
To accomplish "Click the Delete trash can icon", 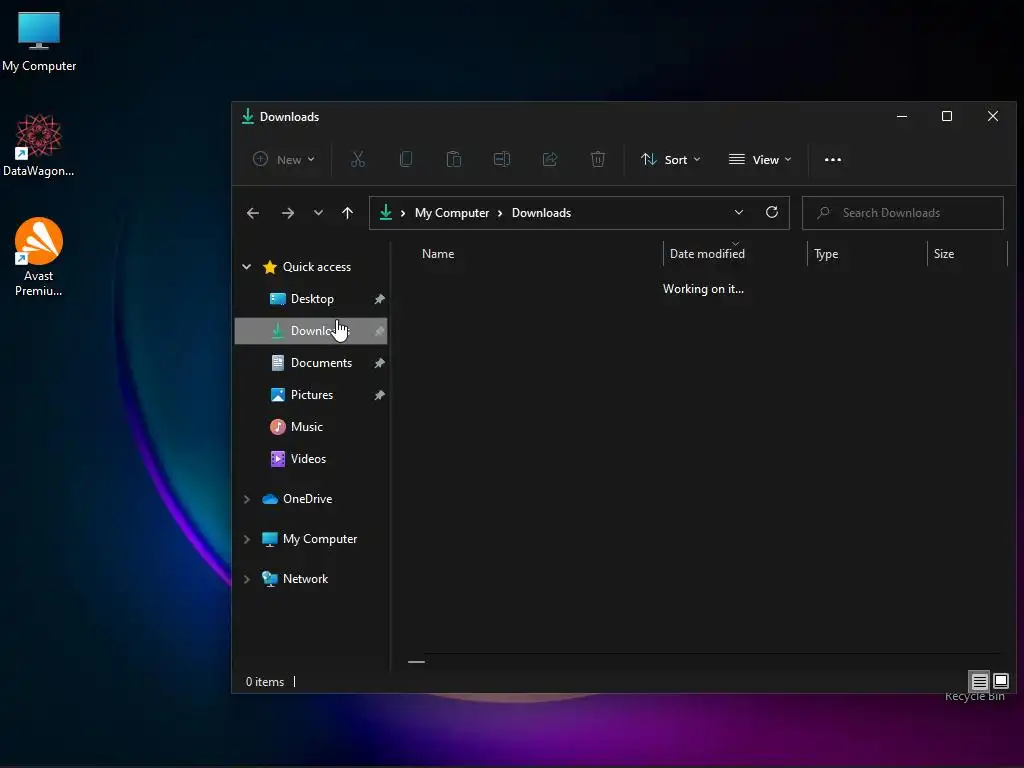I will [598, 159].
